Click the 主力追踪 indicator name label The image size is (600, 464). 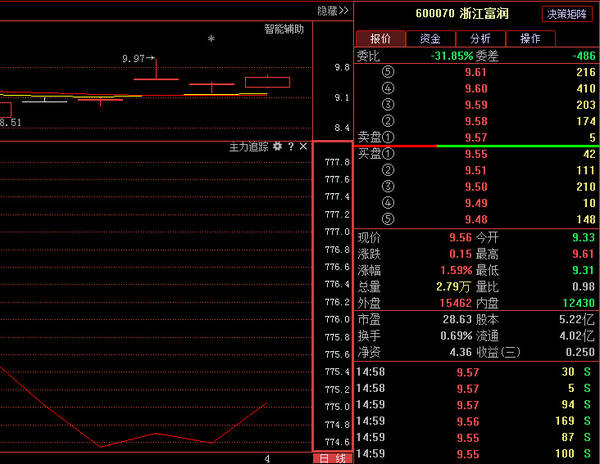(249, 147)
